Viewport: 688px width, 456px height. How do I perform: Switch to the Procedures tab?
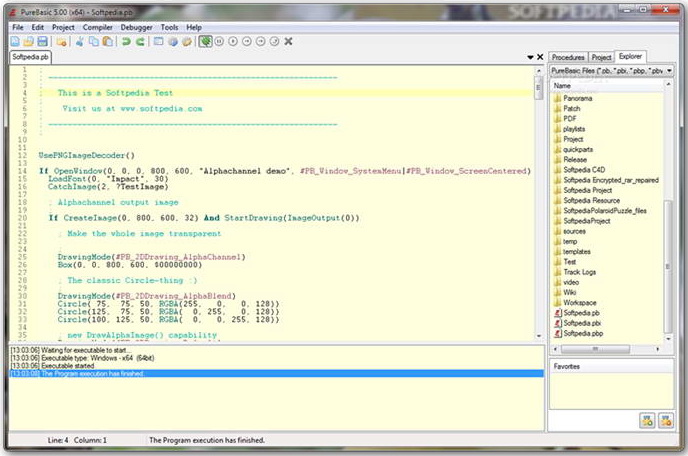click(568, 57)
